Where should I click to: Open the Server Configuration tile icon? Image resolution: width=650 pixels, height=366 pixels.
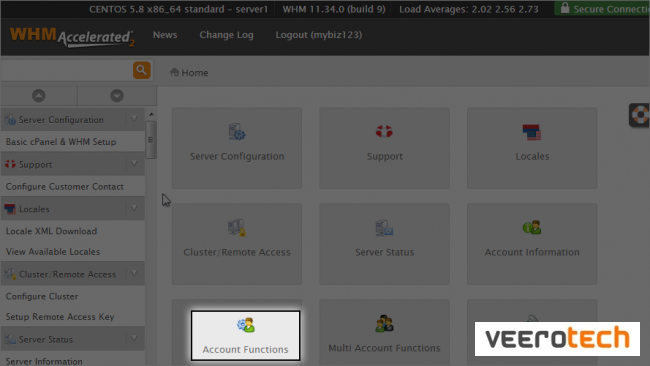[x=237, y=132]
